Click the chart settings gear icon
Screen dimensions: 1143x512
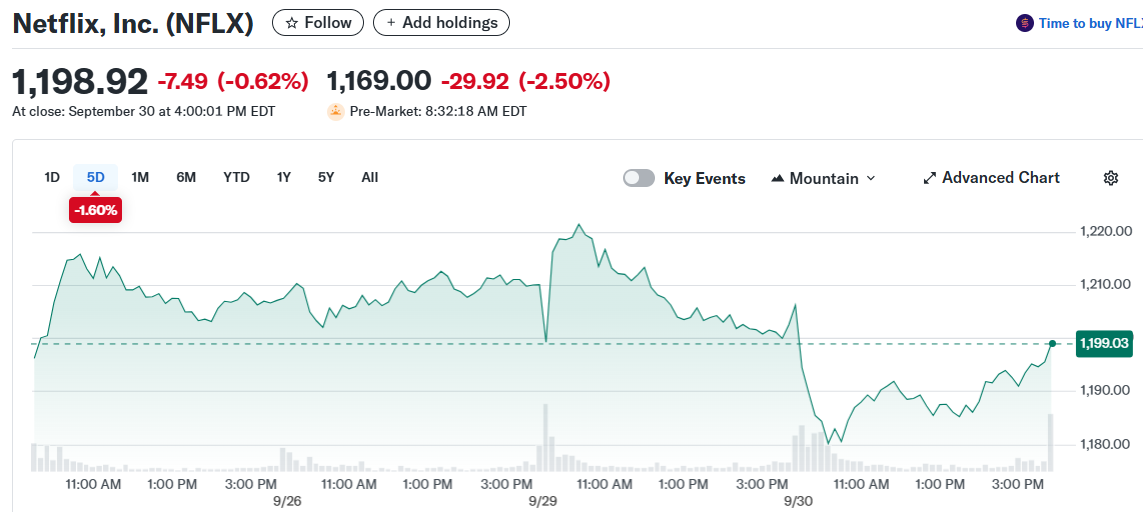pyautogui.click(x=1110, y=178)
